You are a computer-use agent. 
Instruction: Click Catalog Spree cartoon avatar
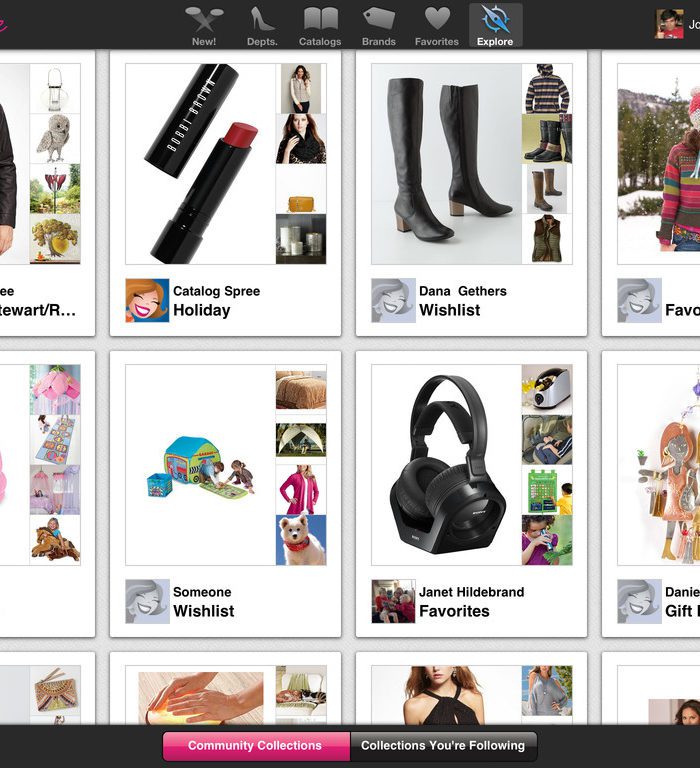pos(147,301)
